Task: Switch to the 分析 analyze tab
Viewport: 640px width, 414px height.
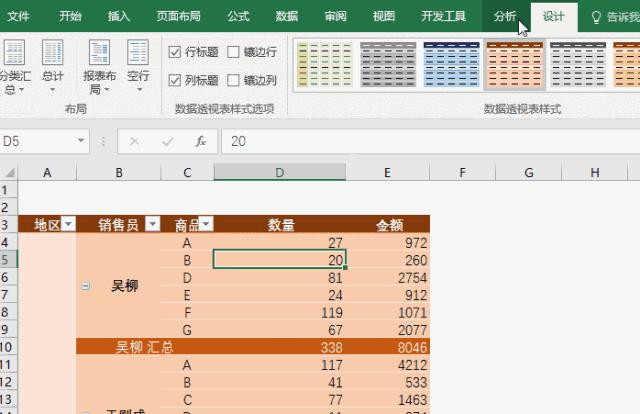Action: click(505, 16)
